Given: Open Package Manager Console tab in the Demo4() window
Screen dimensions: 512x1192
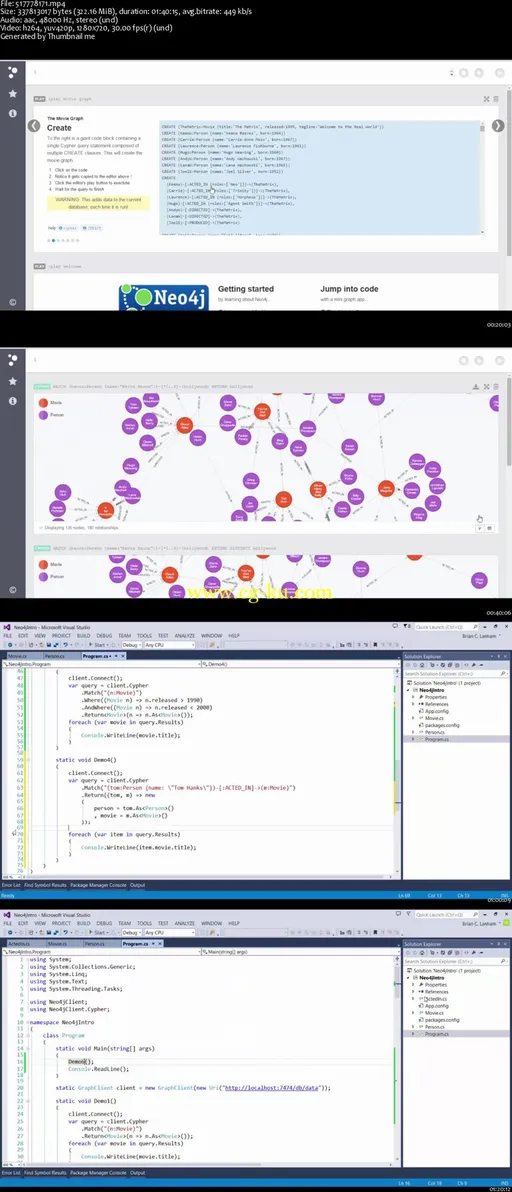Looking at the screenshot, I should coord(98,885).
